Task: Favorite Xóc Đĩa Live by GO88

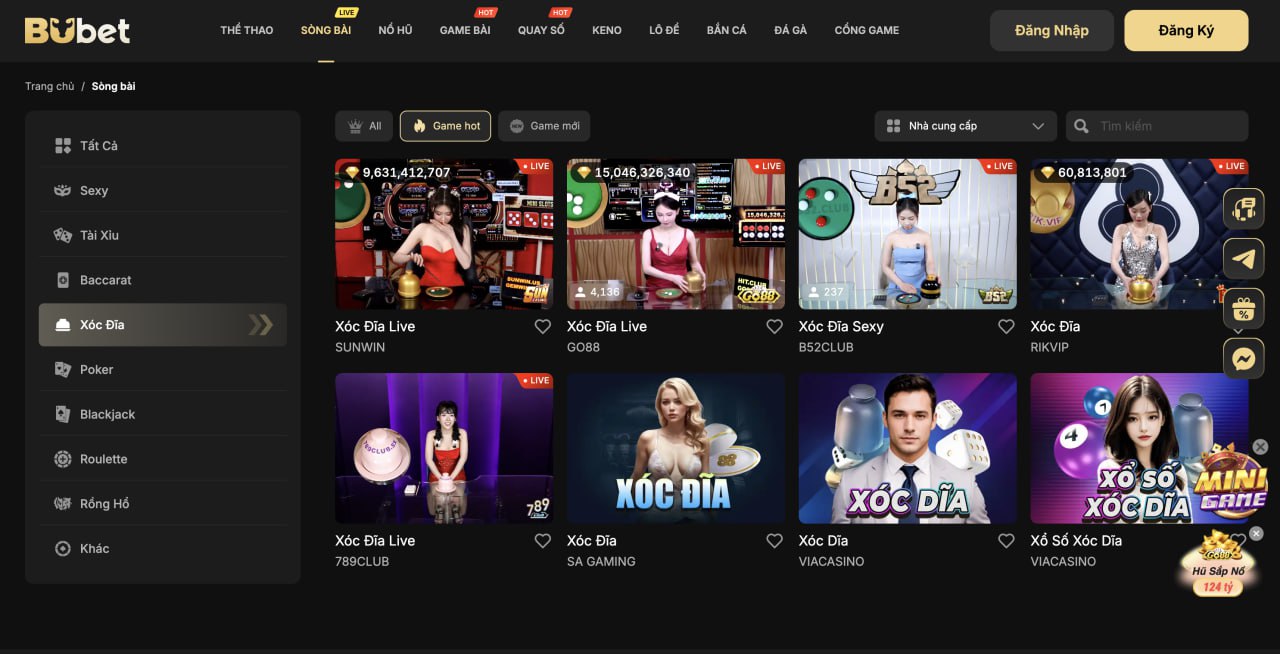Action: [774, 326]
